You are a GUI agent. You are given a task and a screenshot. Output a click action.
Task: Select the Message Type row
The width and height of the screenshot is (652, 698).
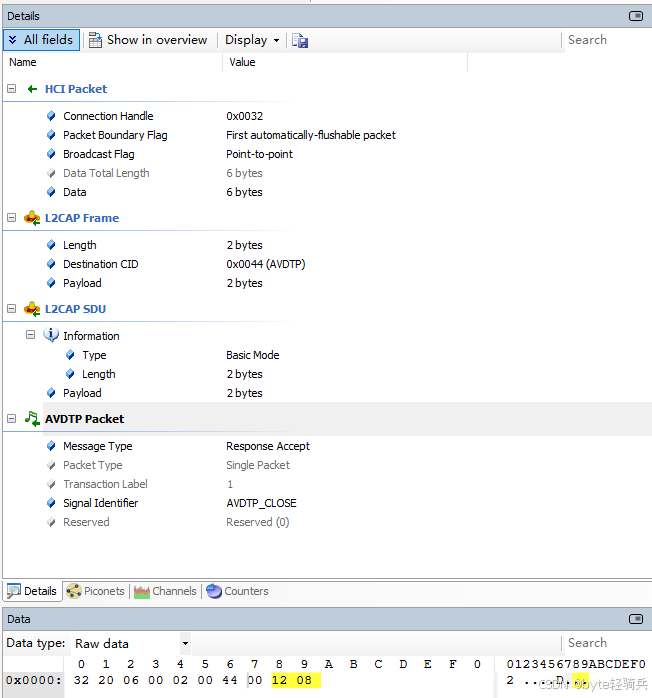tap(327, 446)
